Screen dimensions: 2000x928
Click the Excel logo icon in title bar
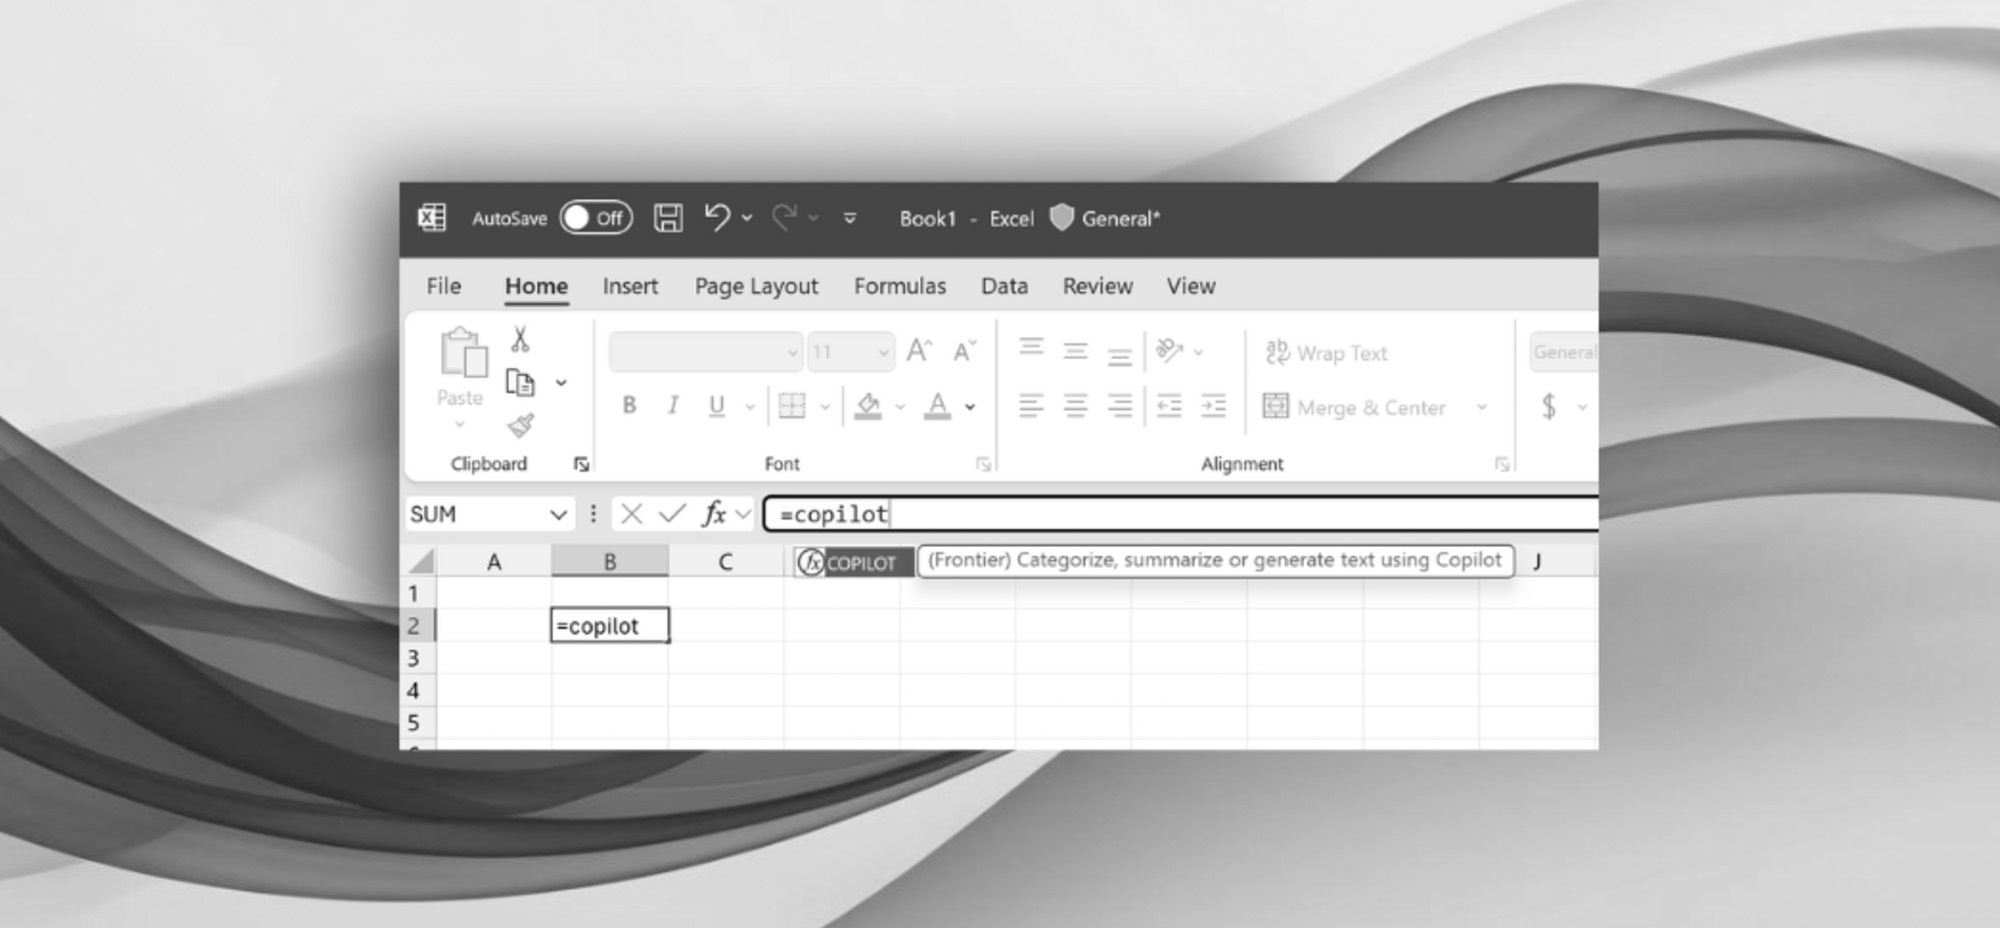click(432, 217)
